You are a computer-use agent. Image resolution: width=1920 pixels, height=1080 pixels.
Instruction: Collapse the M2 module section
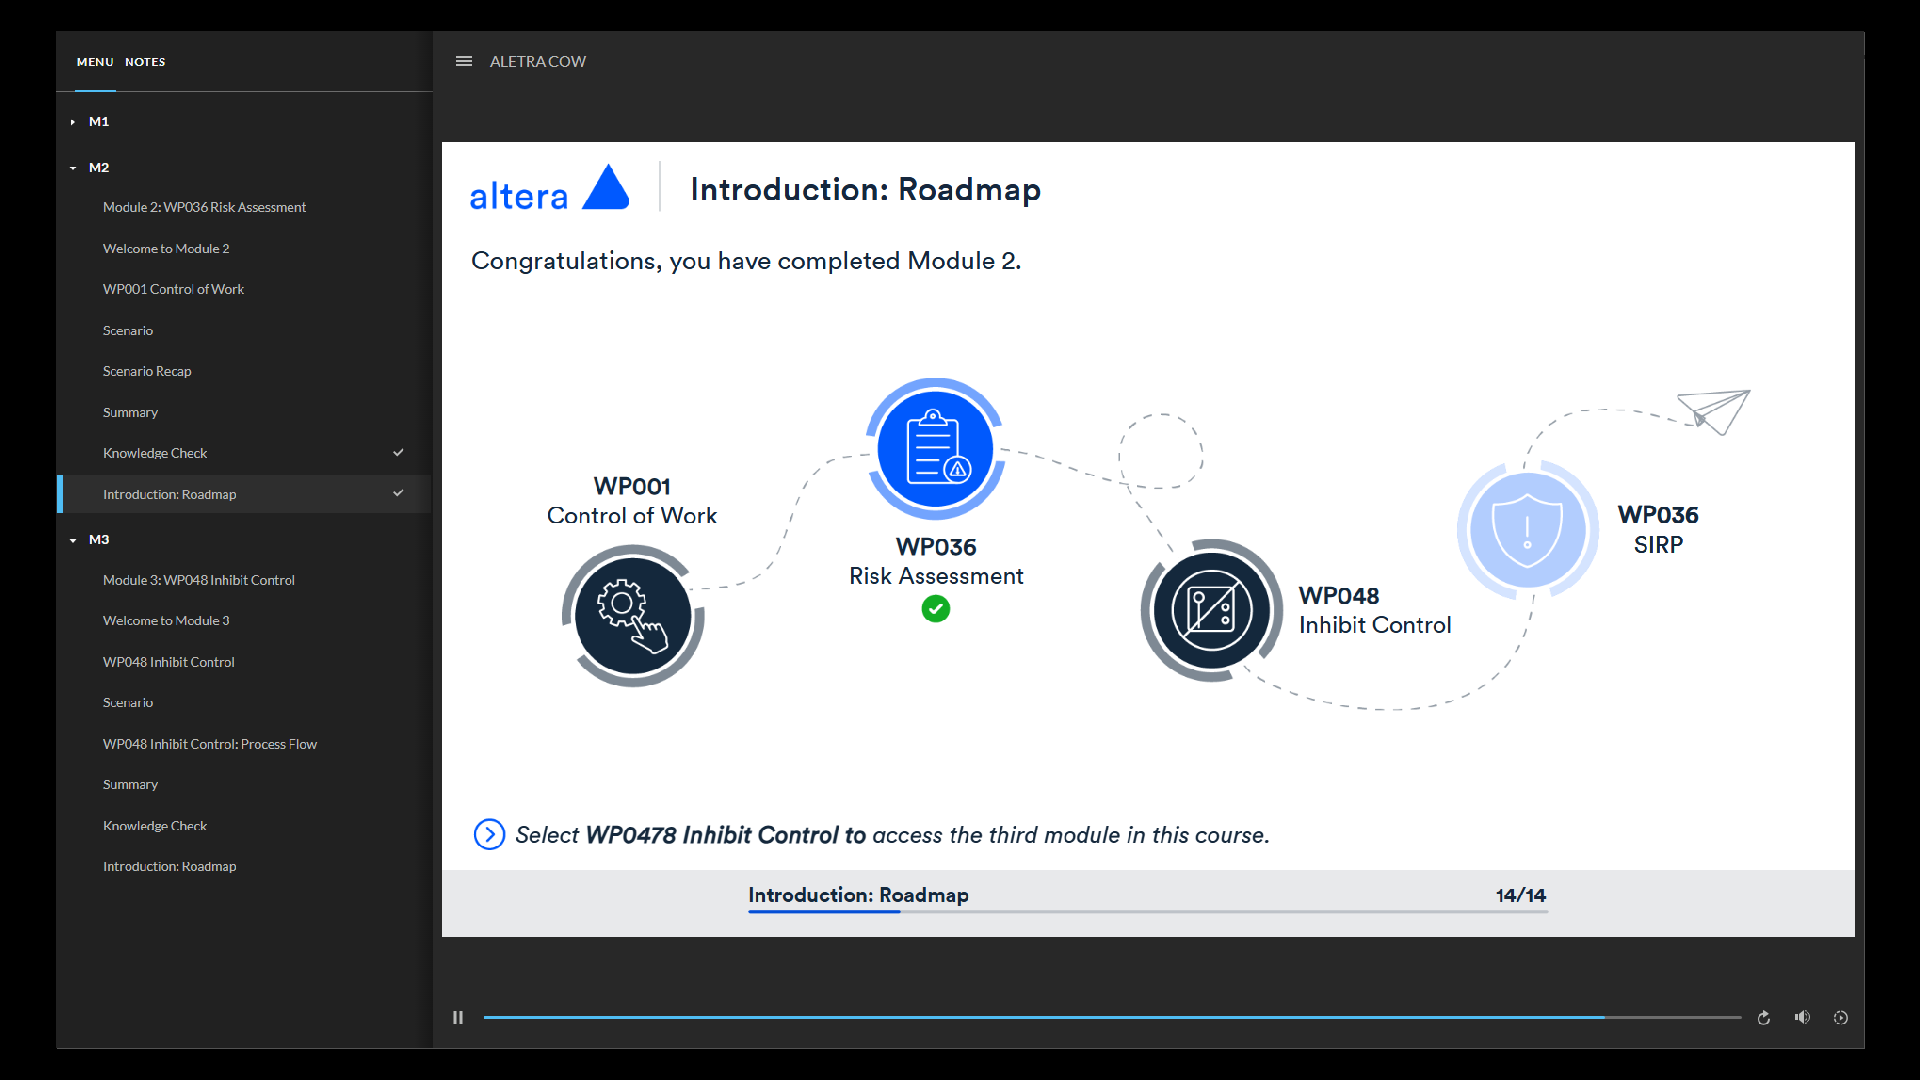73,168
